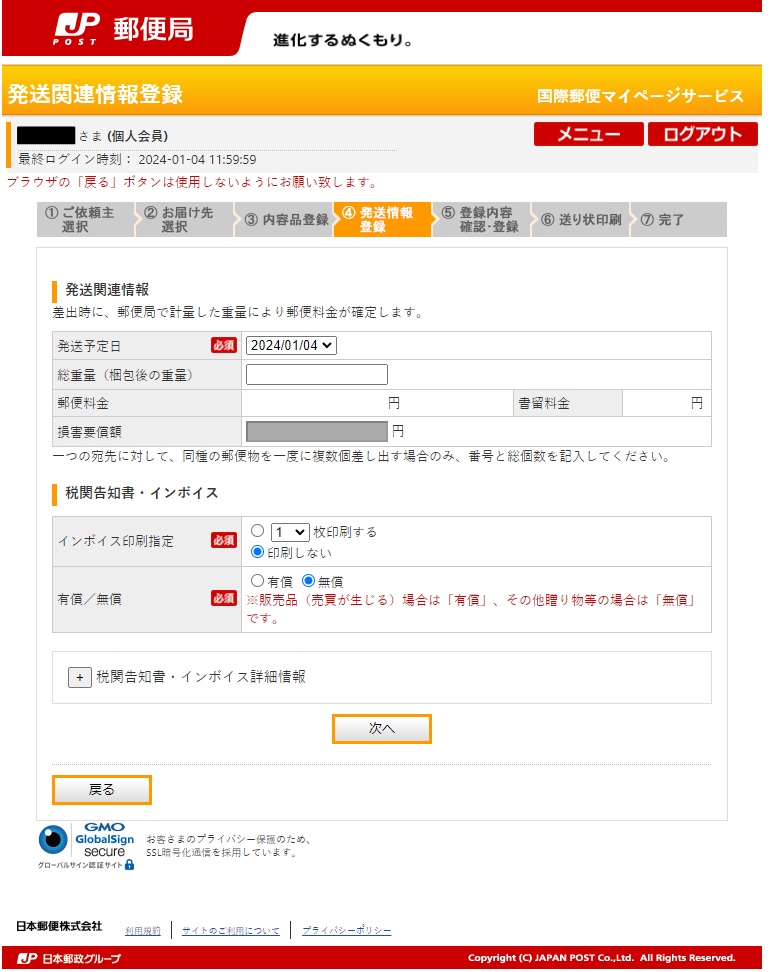Click the GMO GlobalSign secure seal
The height and width of the screenshot is (972, 774).
86,845
